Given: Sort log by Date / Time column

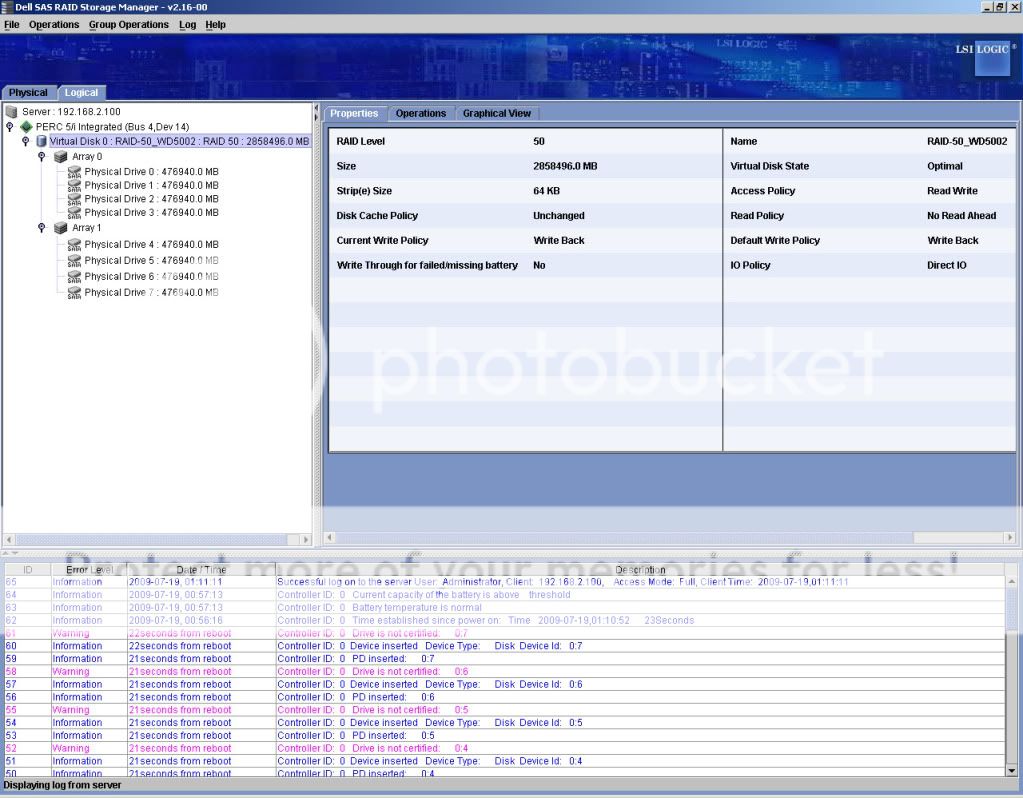Looking at the screenshot, I should (x=201, y=570).
